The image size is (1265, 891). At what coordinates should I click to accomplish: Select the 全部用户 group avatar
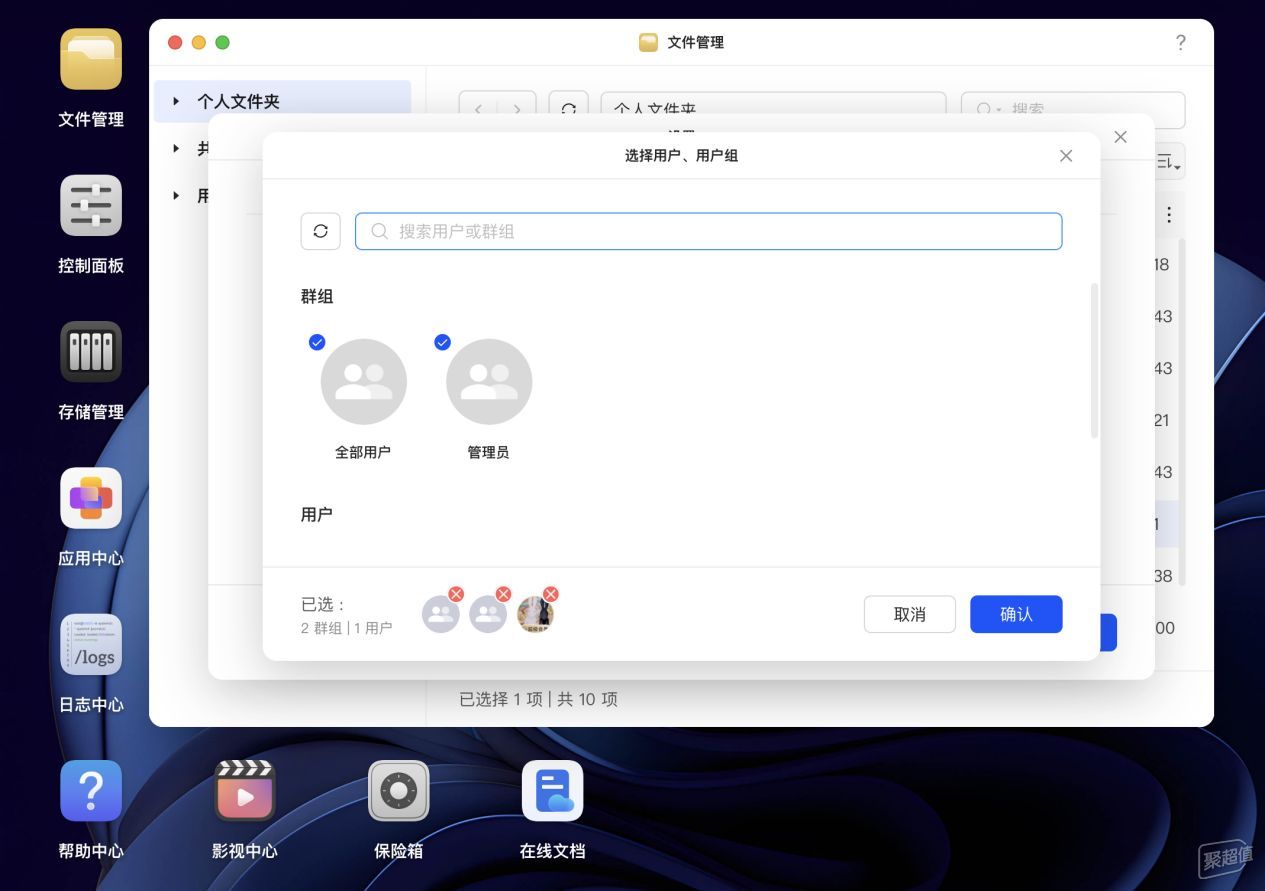363,381
